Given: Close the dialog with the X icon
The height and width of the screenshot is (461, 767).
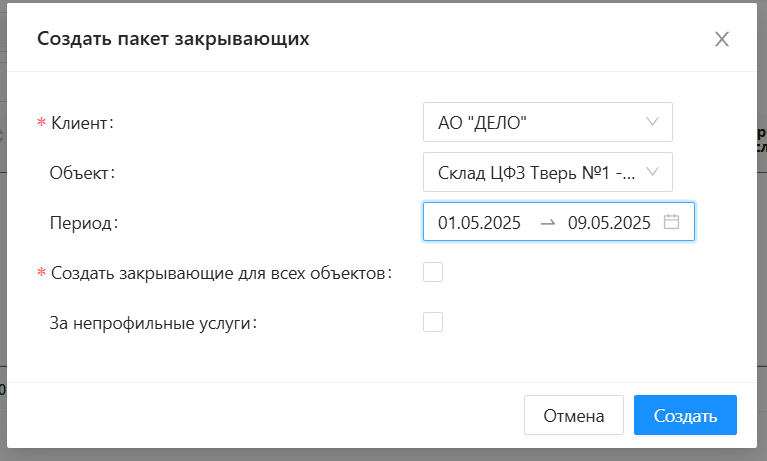Looking at the screenshot, I should click(x=722, y=40).
